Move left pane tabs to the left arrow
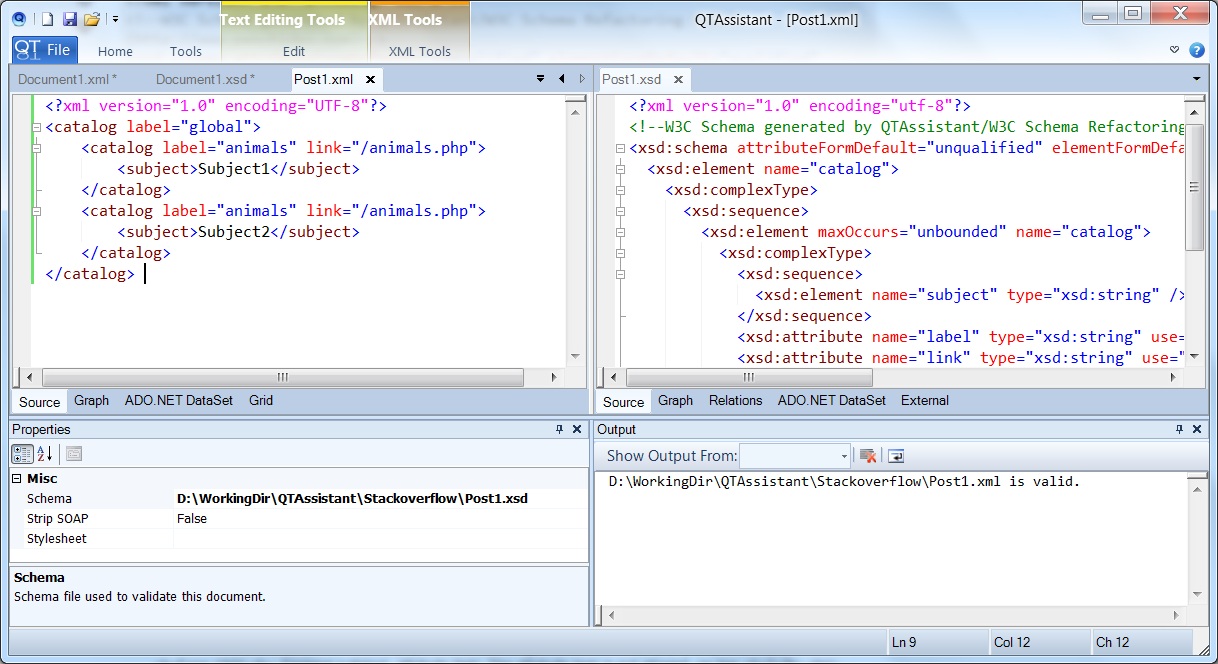This screenshot has width=1218, height=664. point(561,78)
